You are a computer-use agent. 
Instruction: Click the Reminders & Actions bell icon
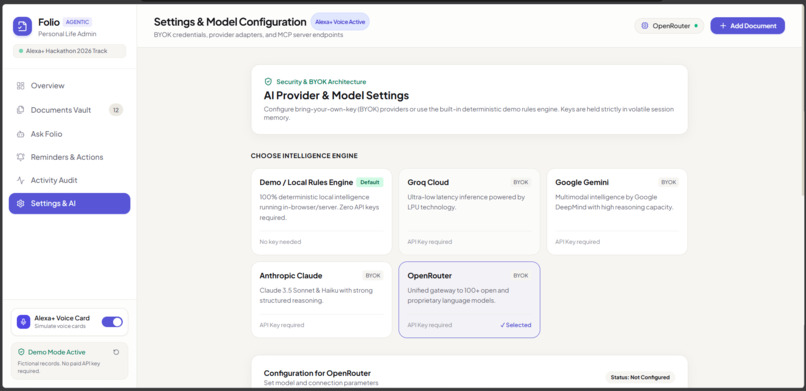(21, 157)
